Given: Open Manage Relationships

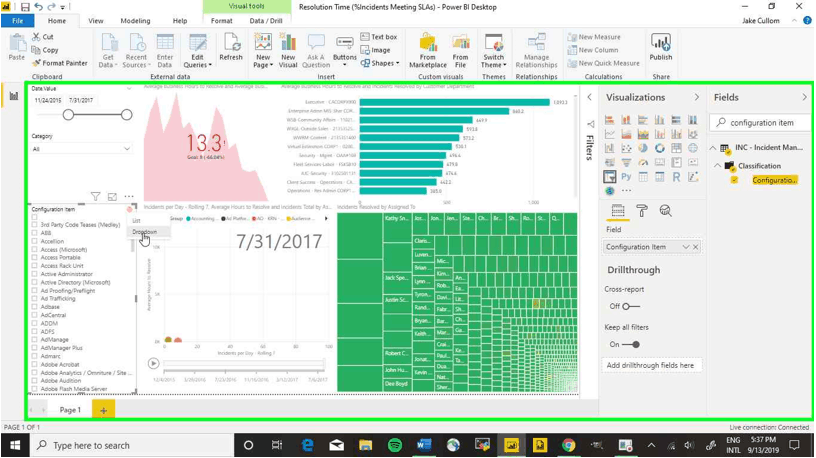Looking at the screenshot, I should pos(536,50).
